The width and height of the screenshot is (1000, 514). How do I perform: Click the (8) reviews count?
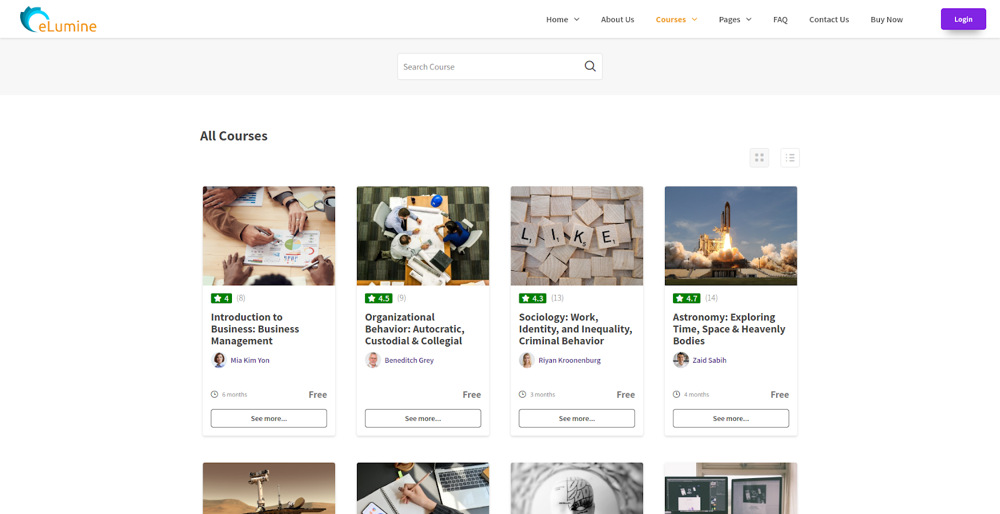coord(241,298)
